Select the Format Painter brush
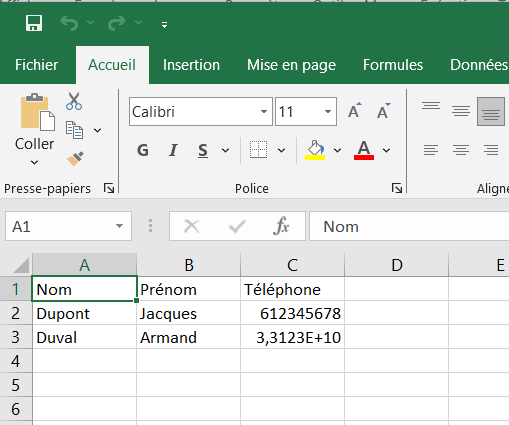This screenshot has height=425, width=509. [75, 159]
